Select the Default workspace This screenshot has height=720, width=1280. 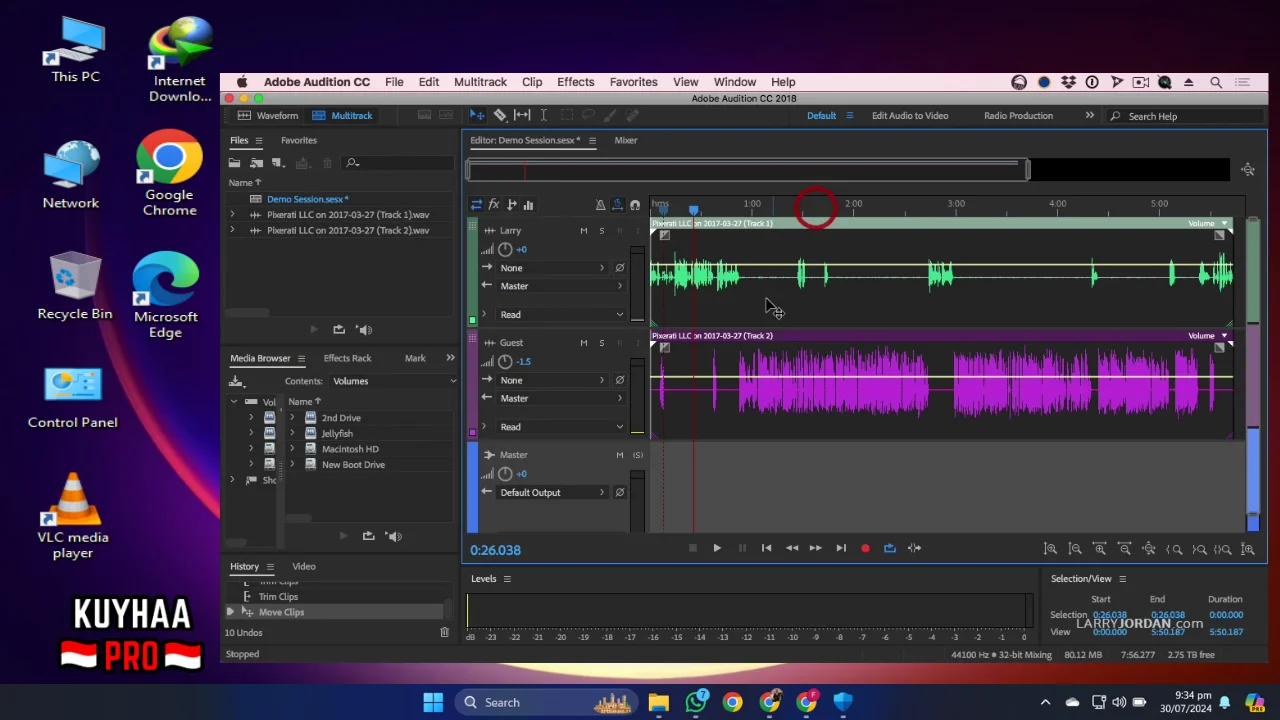(x=821, y=116)
